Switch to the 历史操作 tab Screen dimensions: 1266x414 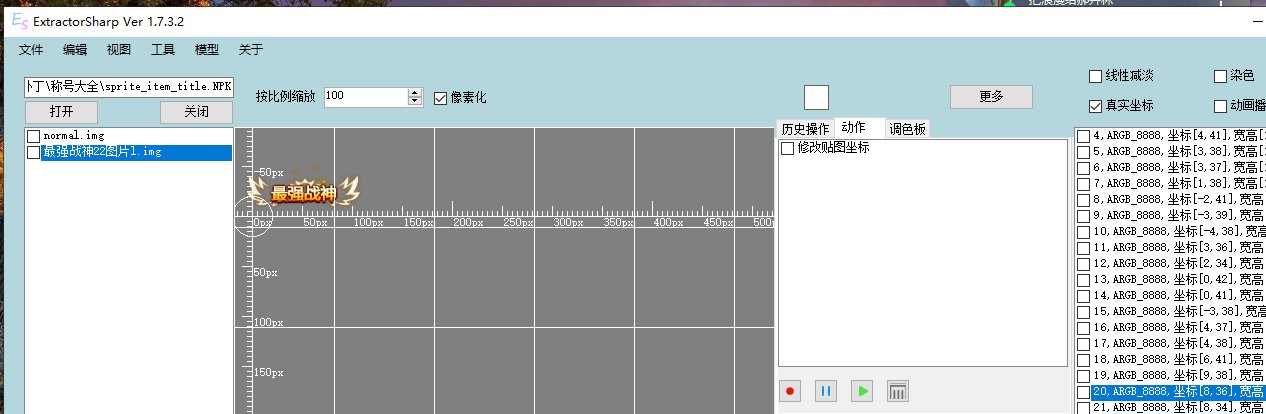(x=805, y=129)
